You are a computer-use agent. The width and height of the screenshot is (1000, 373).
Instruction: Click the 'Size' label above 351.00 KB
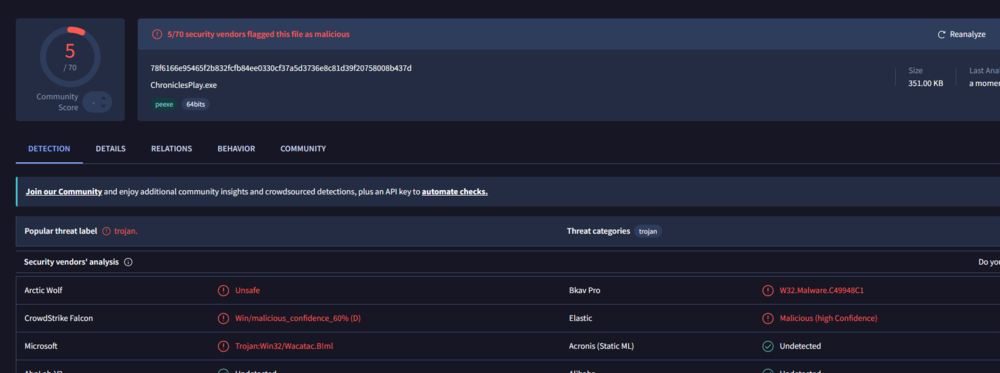(915, 71)
